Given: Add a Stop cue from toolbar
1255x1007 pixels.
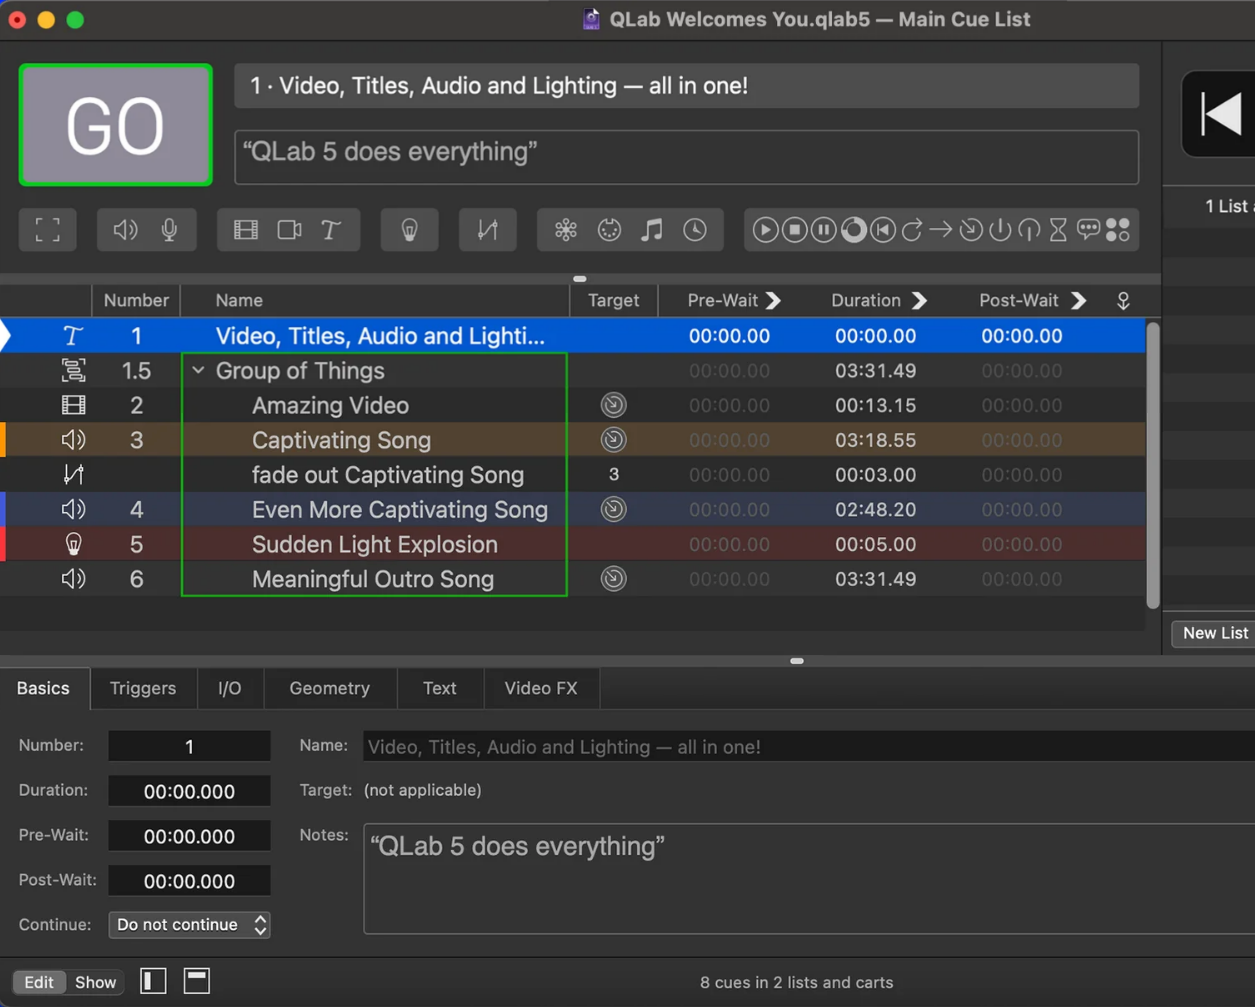Looking at the screenshot, I should [794, 230].
